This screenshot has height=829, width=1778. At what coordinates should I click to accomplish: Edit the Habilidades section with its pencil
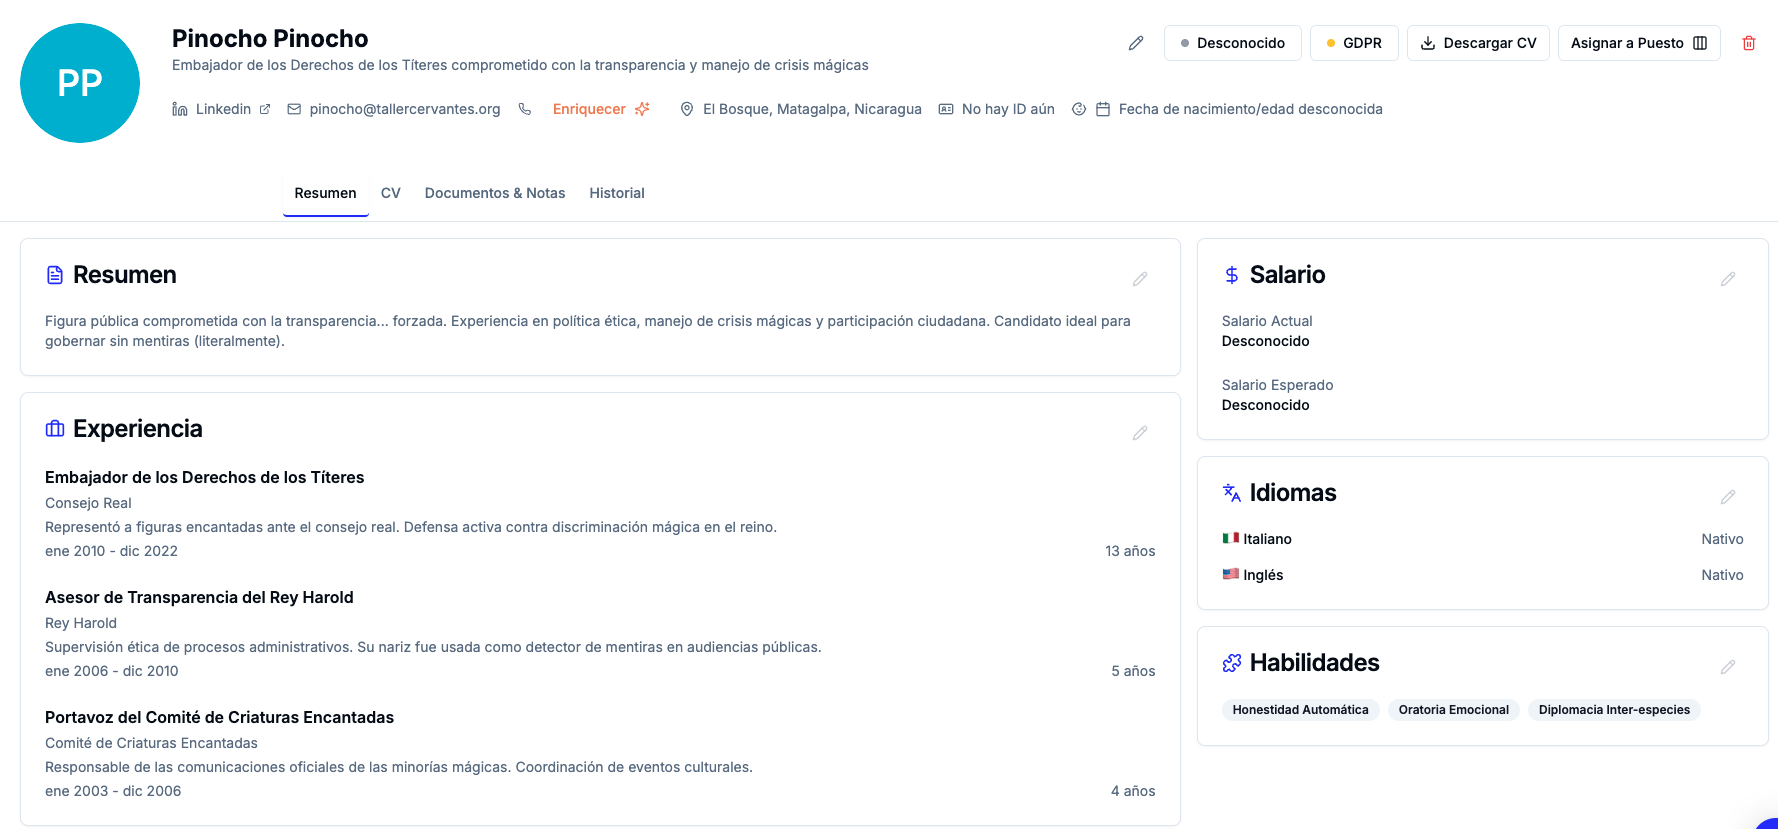pyautogui.click(x=1728, y=667)
